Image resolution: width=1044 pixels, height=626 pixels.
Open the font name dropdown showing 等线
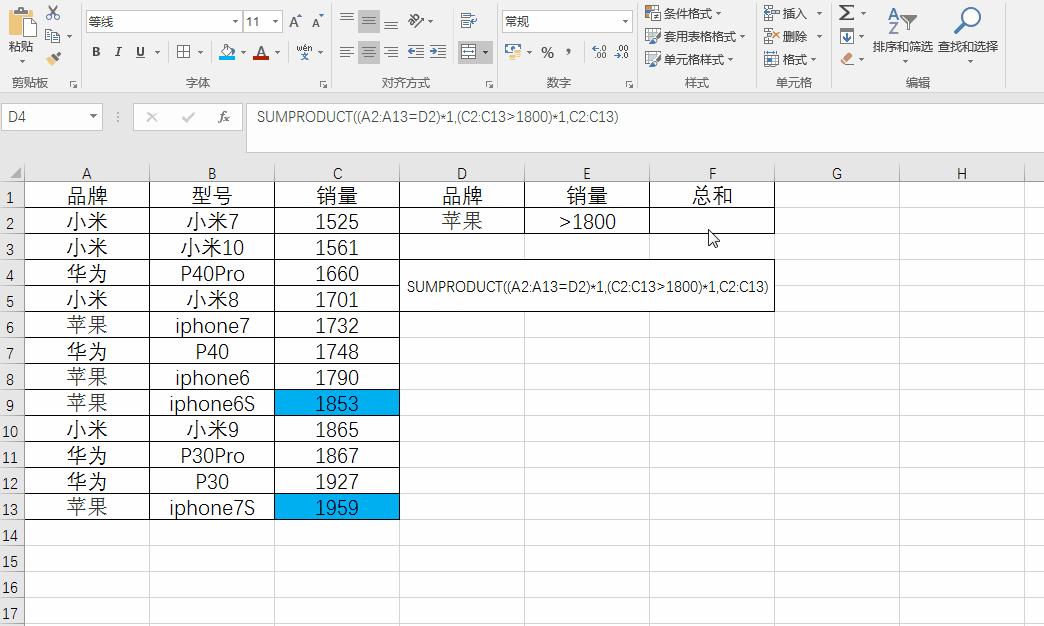coord(160,20)
